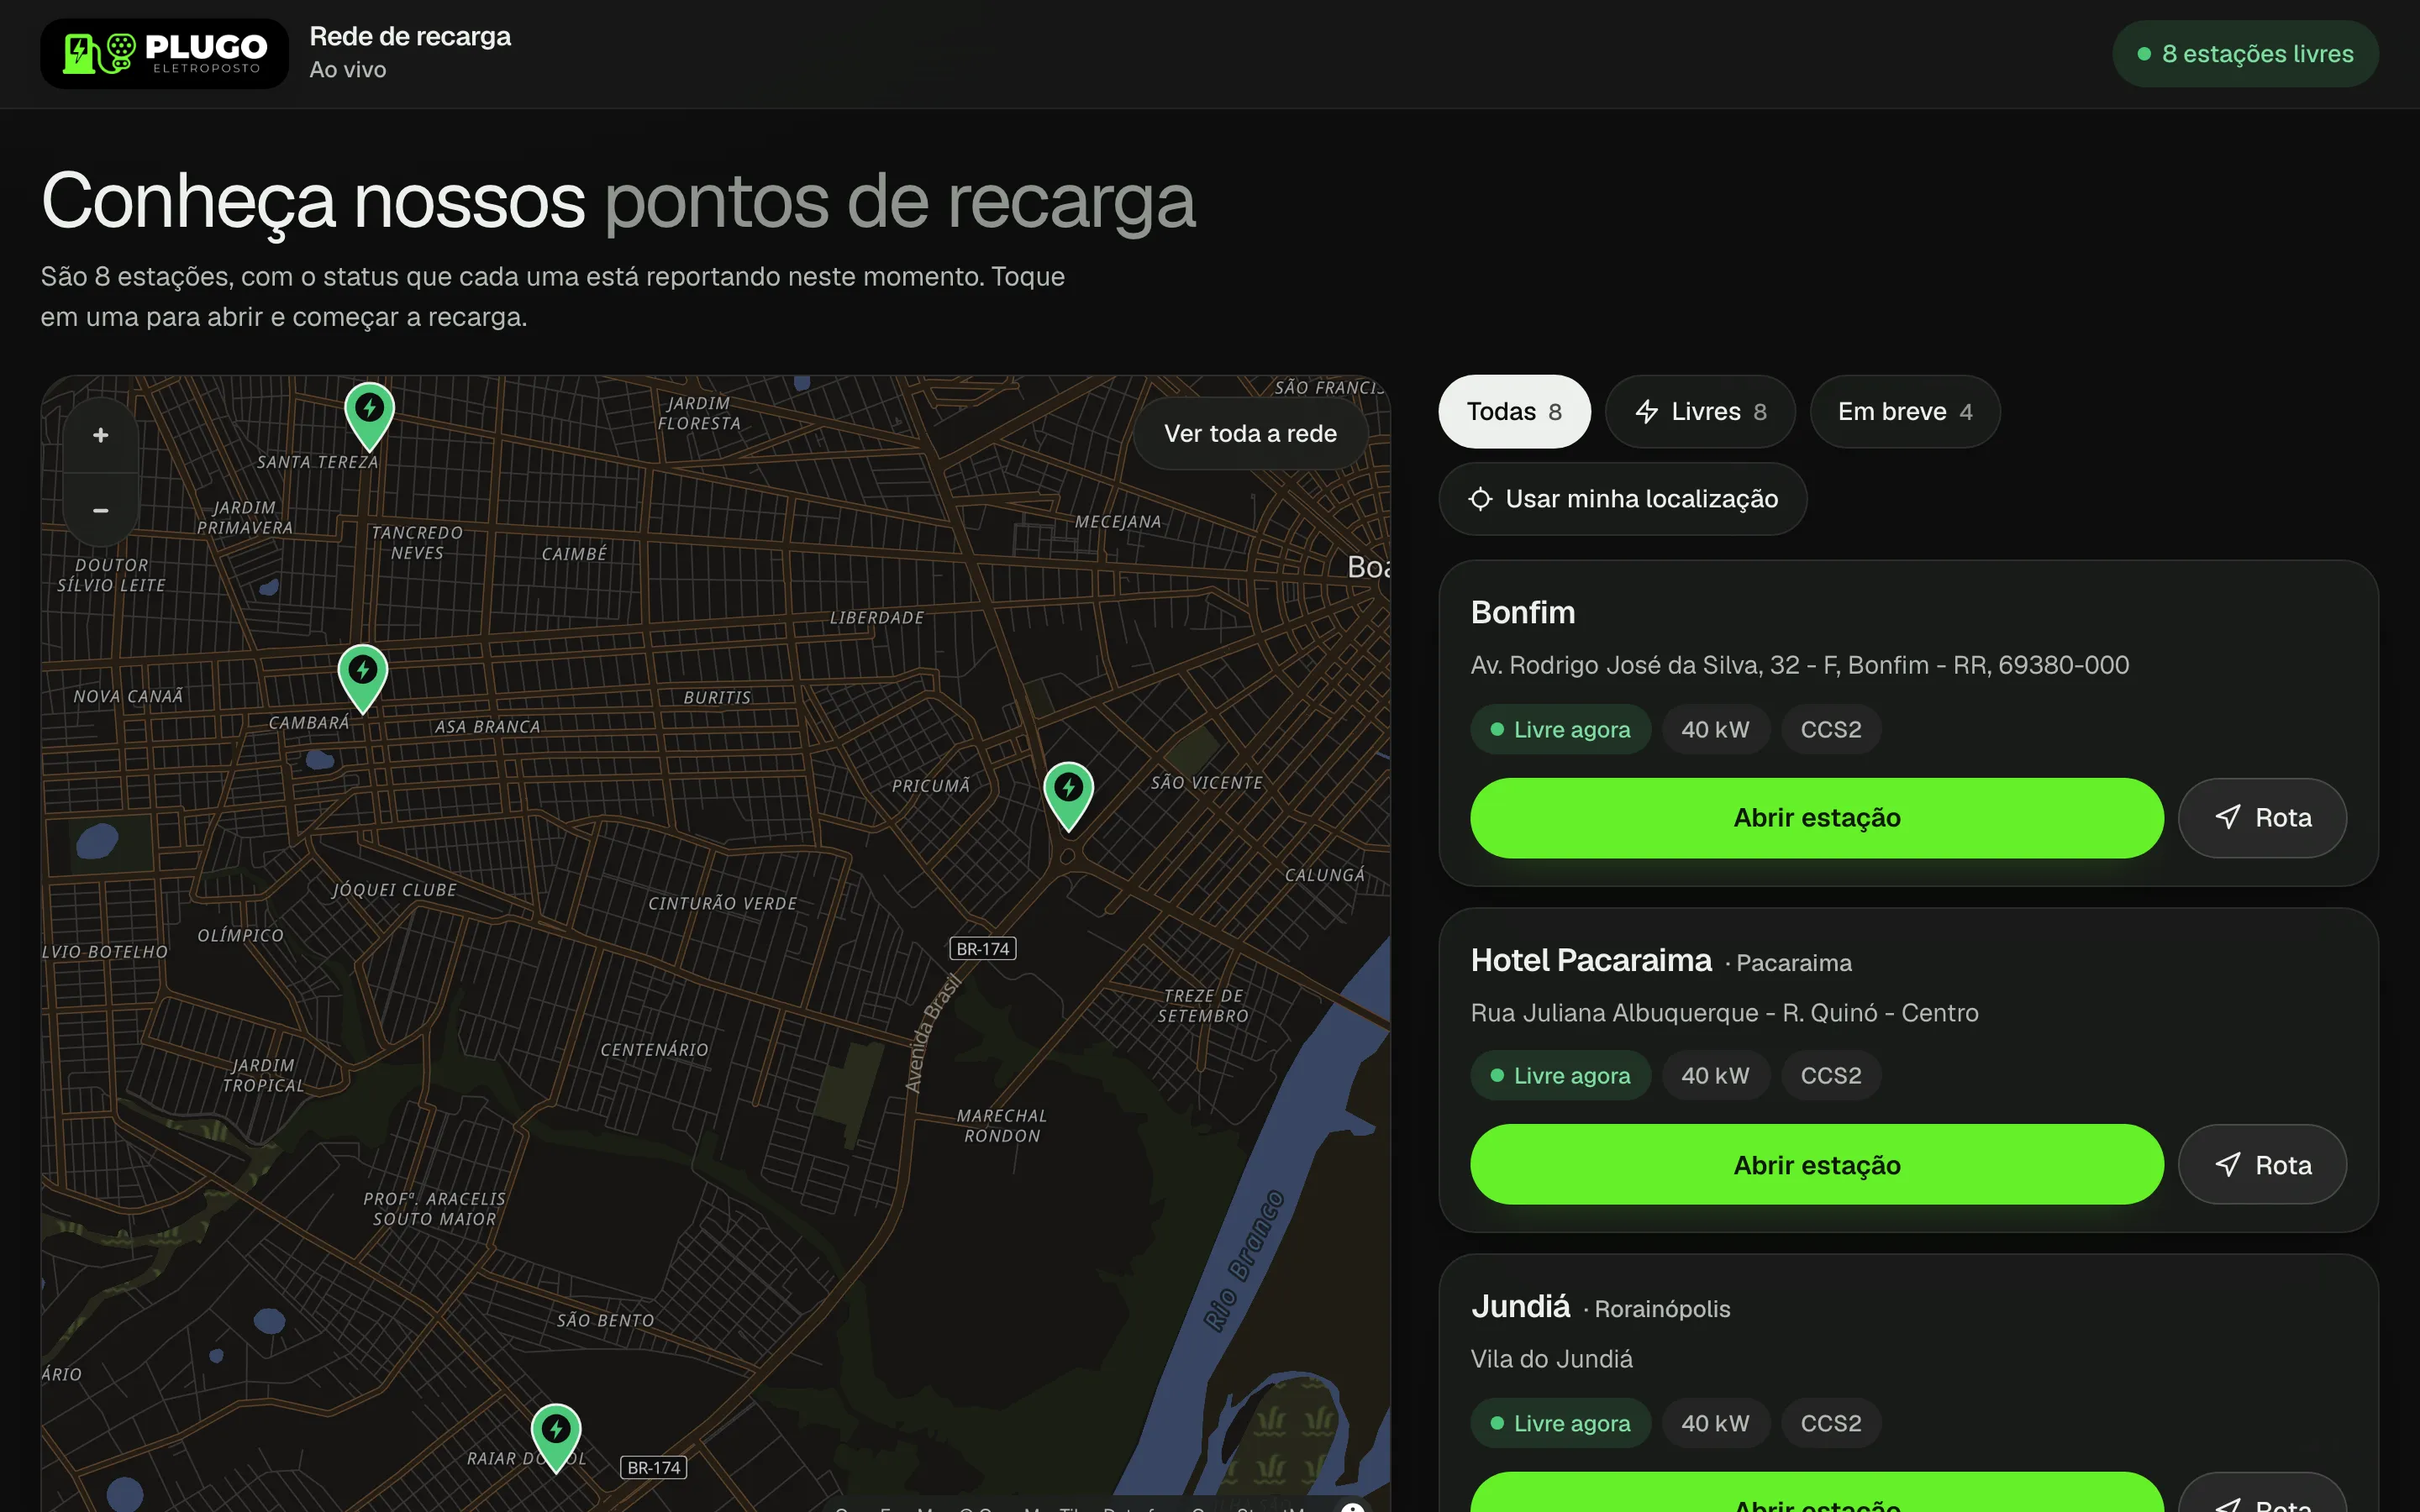Filter stations by Em breve tab
2420x1512 pixels.
[x=1905, y=412]
